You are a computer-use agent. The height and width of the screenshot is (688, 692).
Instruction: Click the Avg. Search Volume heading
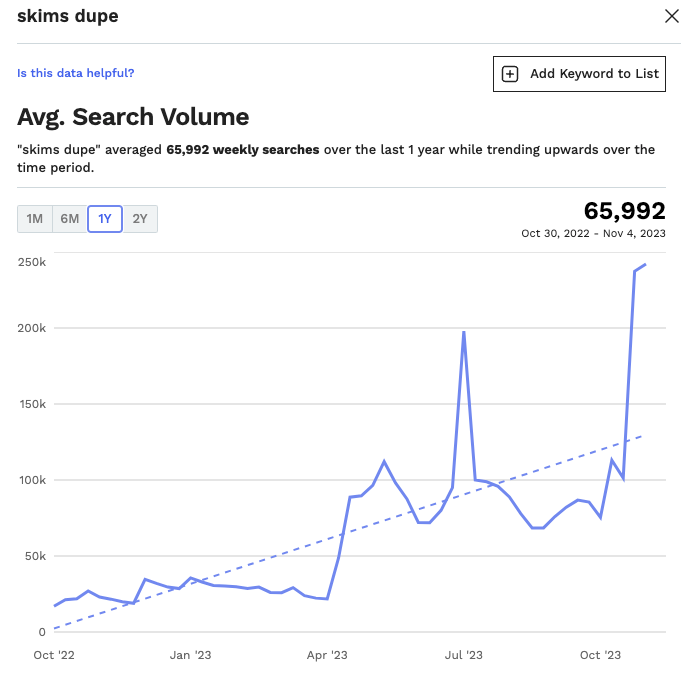pos(133,117)
